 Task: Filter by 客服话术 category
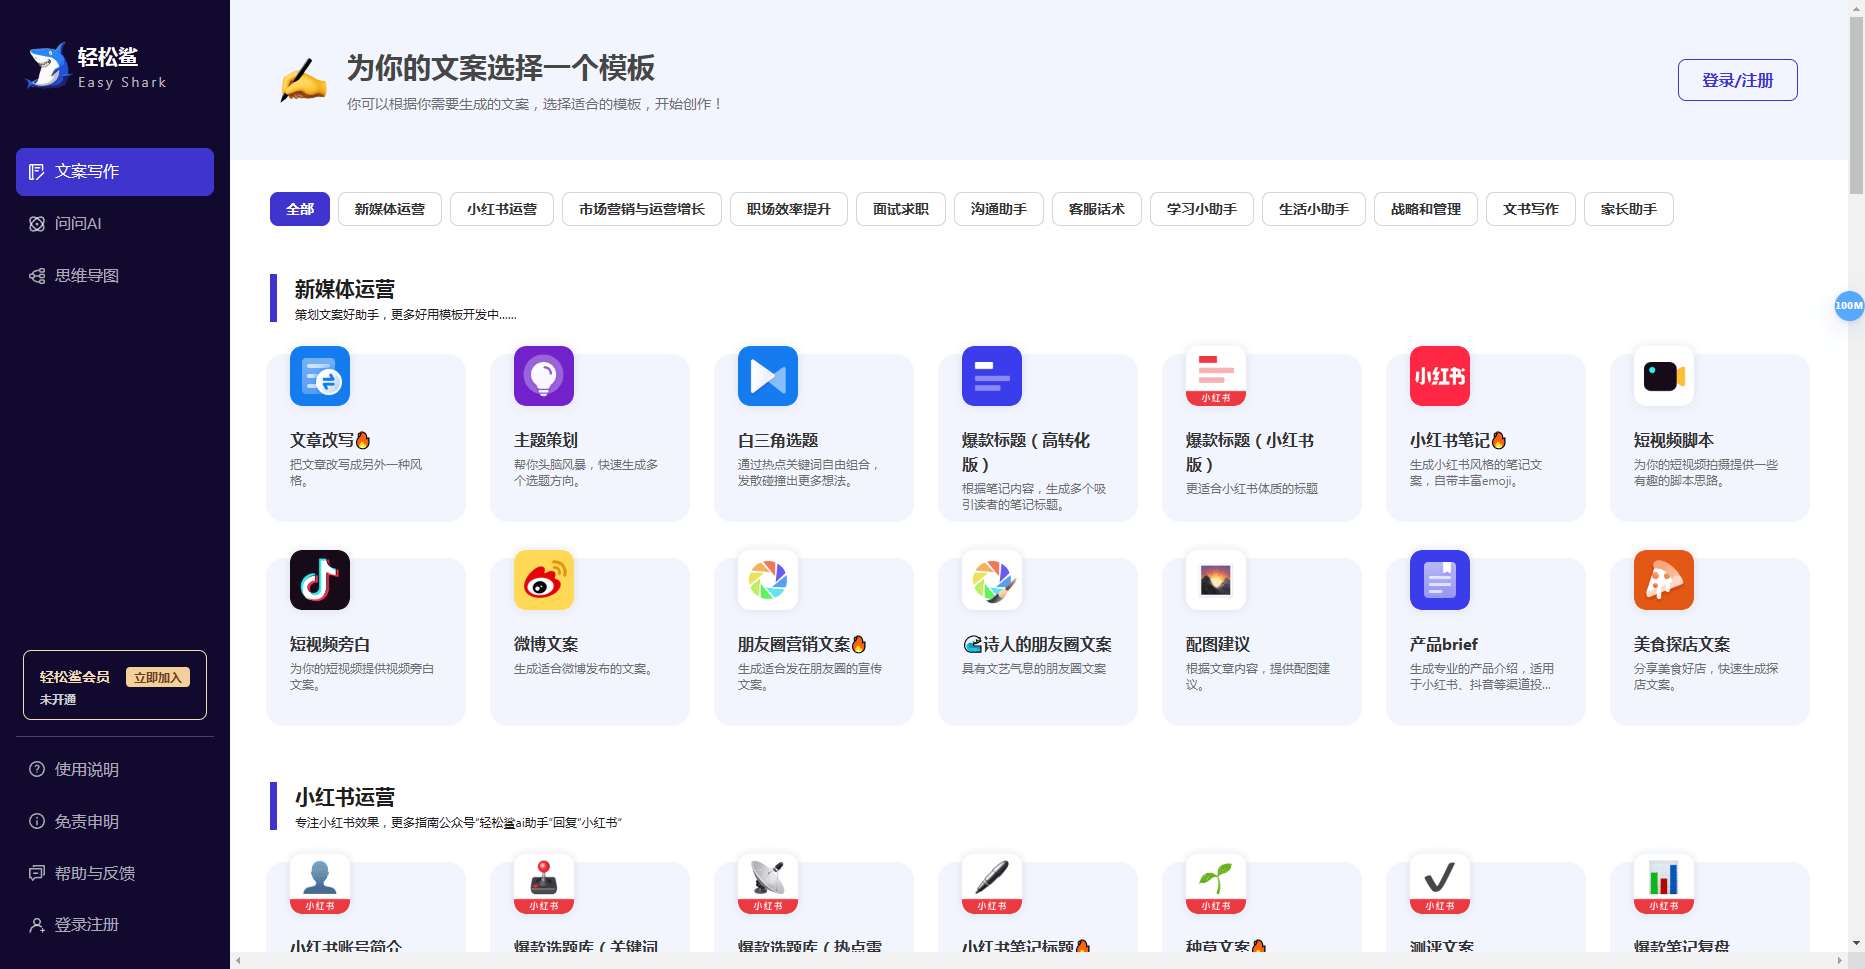(x=1097, y=209)
